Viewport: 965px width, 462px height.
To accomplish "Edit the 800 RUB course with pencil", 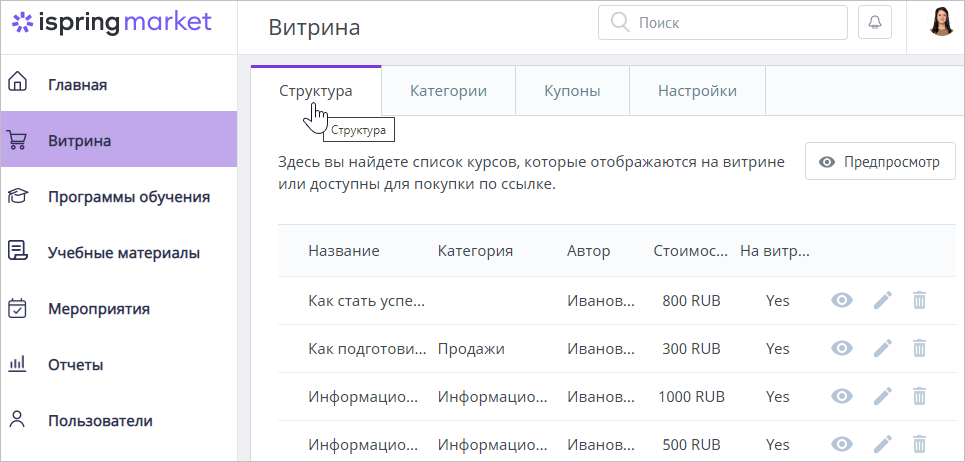I will [x=883, y=300].
